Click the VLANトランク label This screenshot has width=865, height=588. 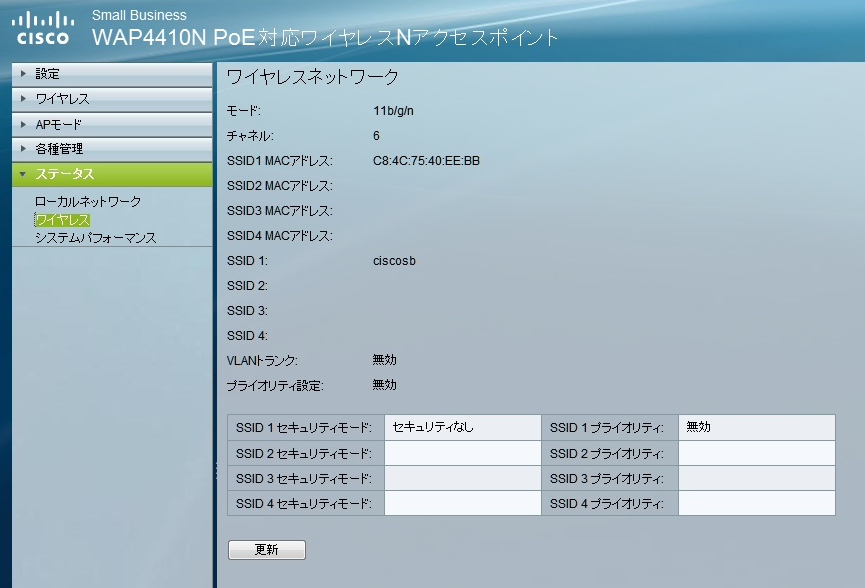(x=262, y=361)
